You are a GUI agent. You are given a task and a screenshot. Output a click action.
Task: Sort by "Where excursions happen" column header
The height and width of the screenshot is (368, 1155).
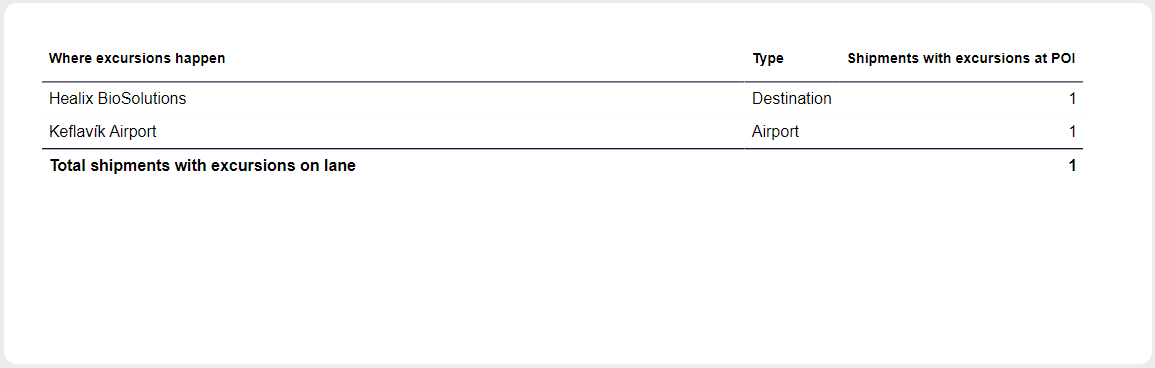(137, 58)
